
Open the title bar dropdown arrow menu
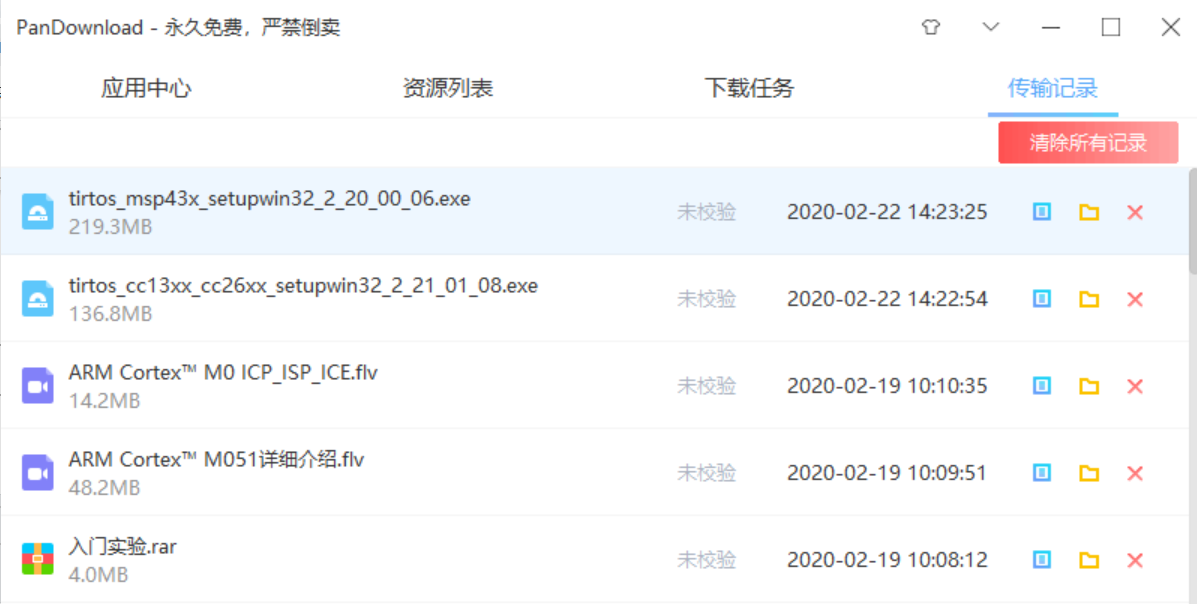click(x=991, y=27)
